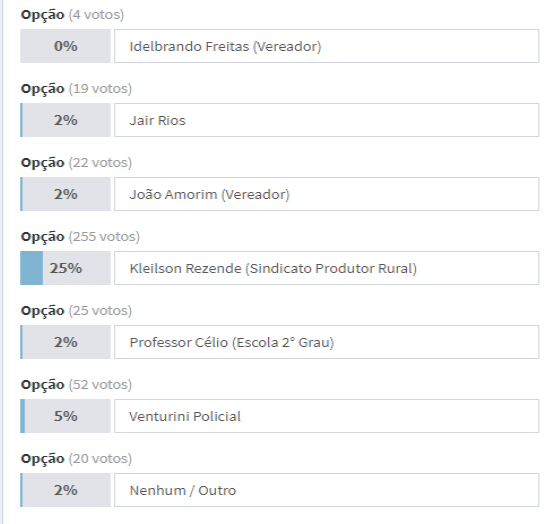The height and width of the screenshot is (524, 558).
Task: Select the Idelbrando Freitas (Vereador) option
Action: click(x=326, y=46)
